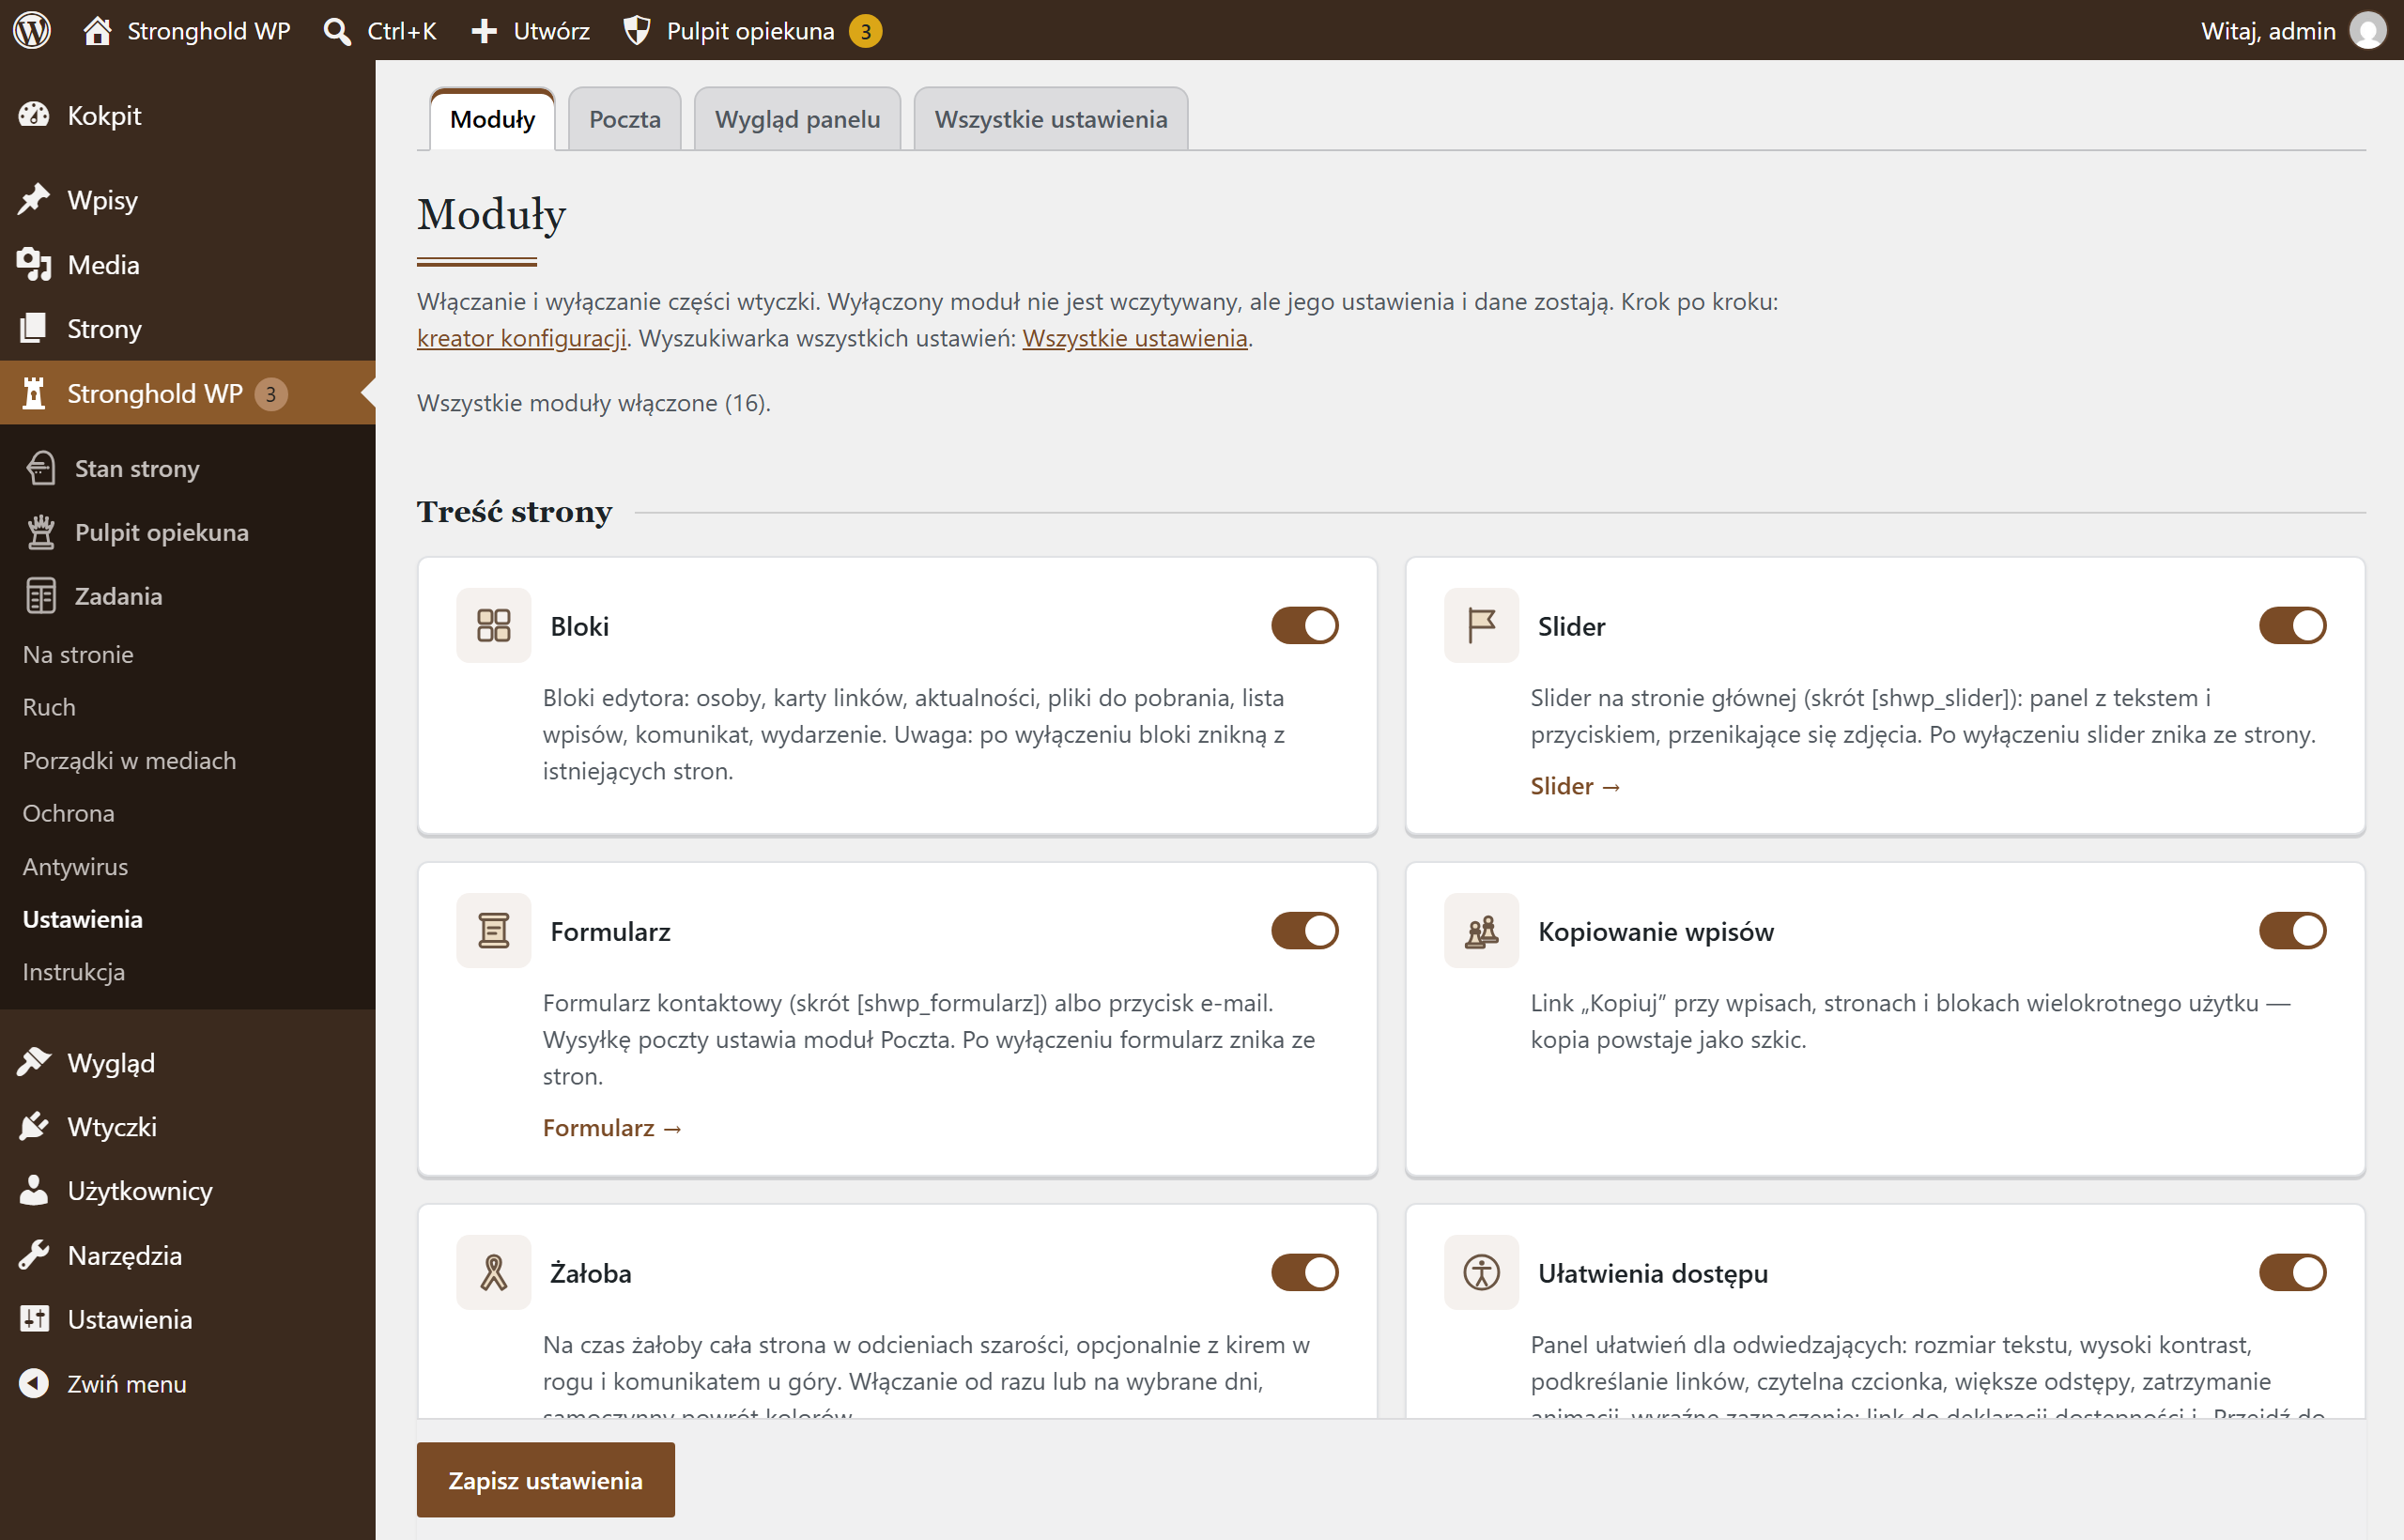Click the Wtyczki plug icon
This screenshot has width=2404, height=1540.
point(34,1126)
